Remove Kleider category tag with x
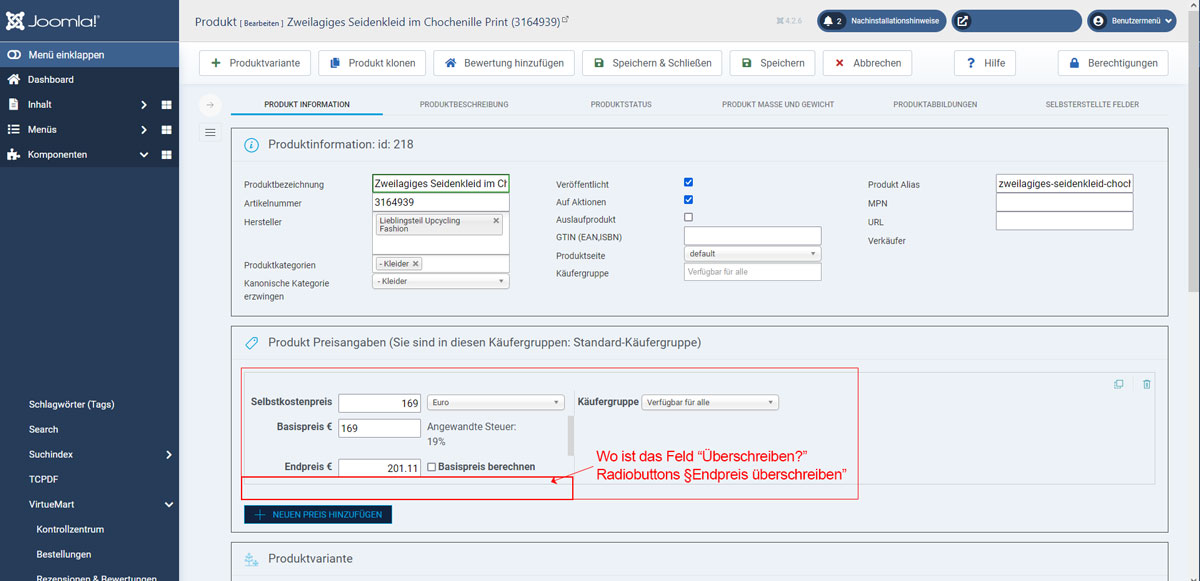 (416, 264)
